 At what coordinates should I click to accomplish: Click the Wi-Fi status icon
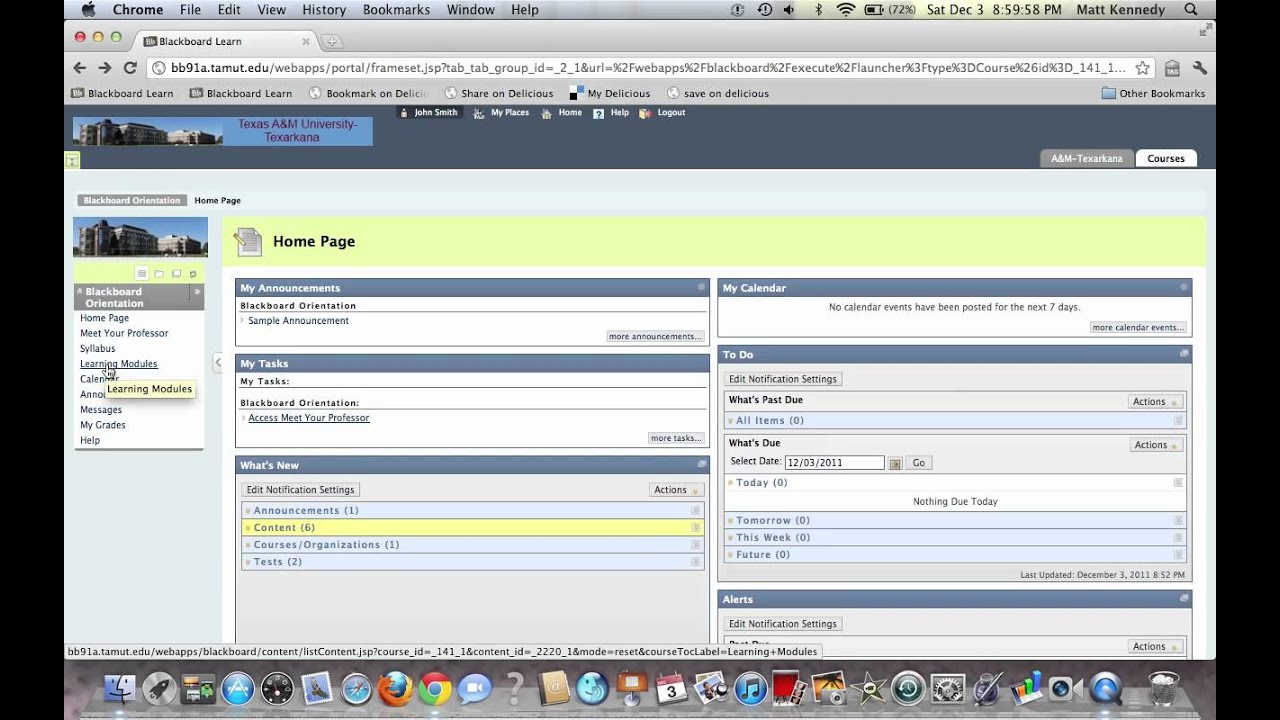[846, 10]
